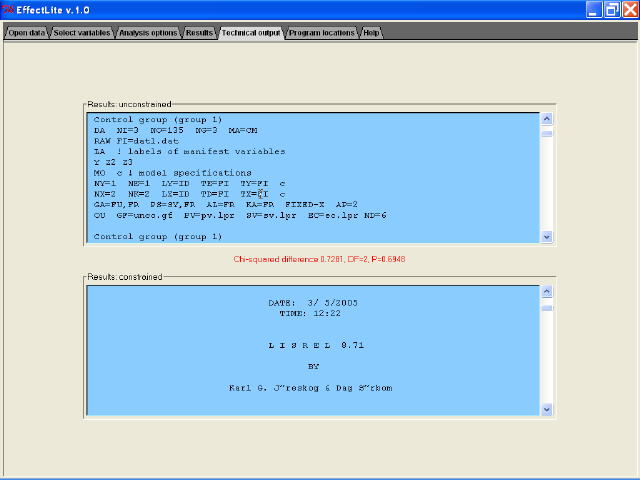640x480 pixels.
Task: Open the Select variables tab
Action: (x=81, y=33)
